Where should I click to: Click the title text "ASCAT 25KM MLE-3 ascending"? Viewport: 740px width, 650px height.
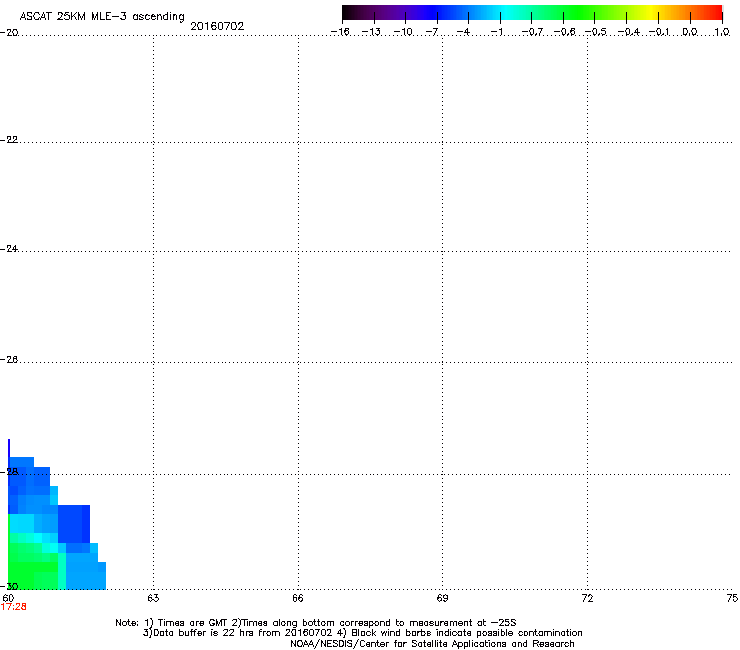102,17
